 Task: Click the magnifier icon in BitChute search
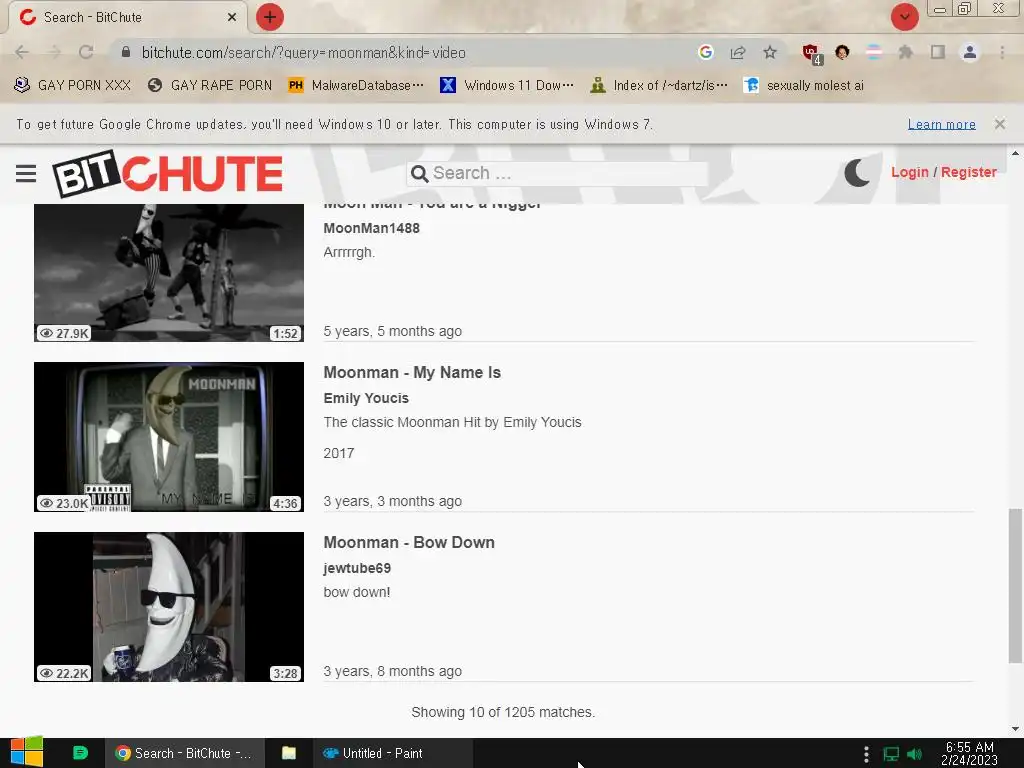tap(419, 174)
